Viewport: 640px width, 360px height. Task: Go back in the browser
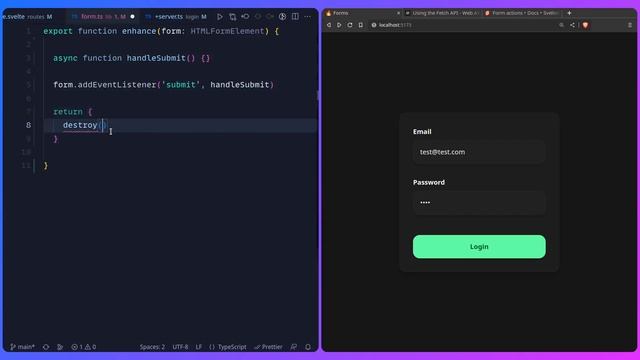pyautogui.click(x=329, y=25)
